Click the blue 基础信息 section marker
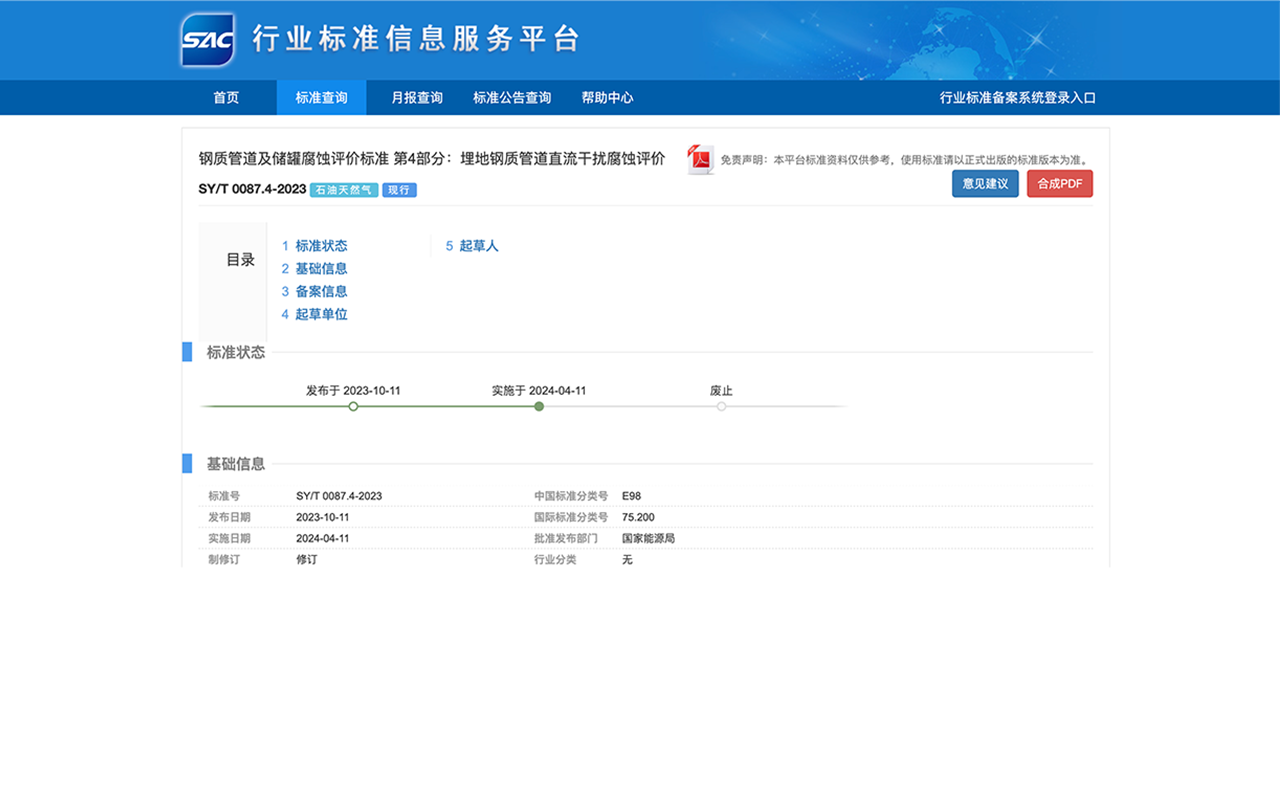The width and height of the screenshot is (1280, 800). point(186,463)
